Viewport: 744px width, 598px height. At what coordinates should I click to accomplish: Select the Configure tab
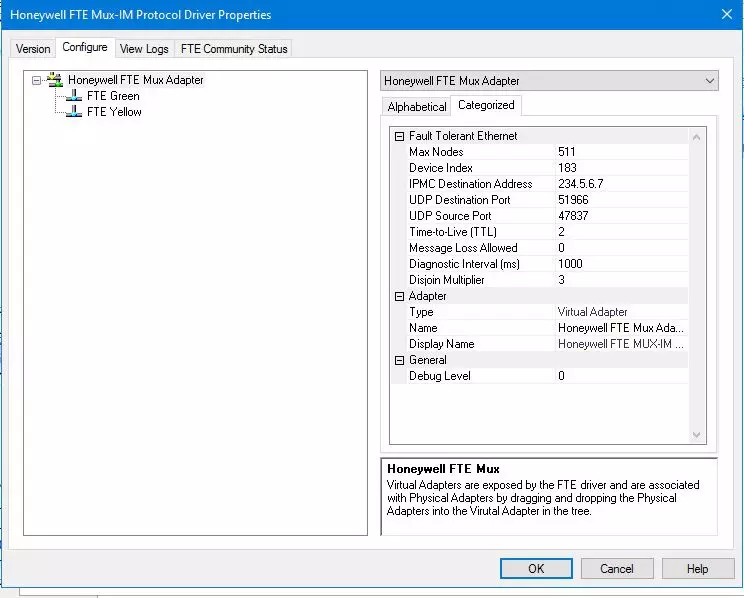point(85,47)
